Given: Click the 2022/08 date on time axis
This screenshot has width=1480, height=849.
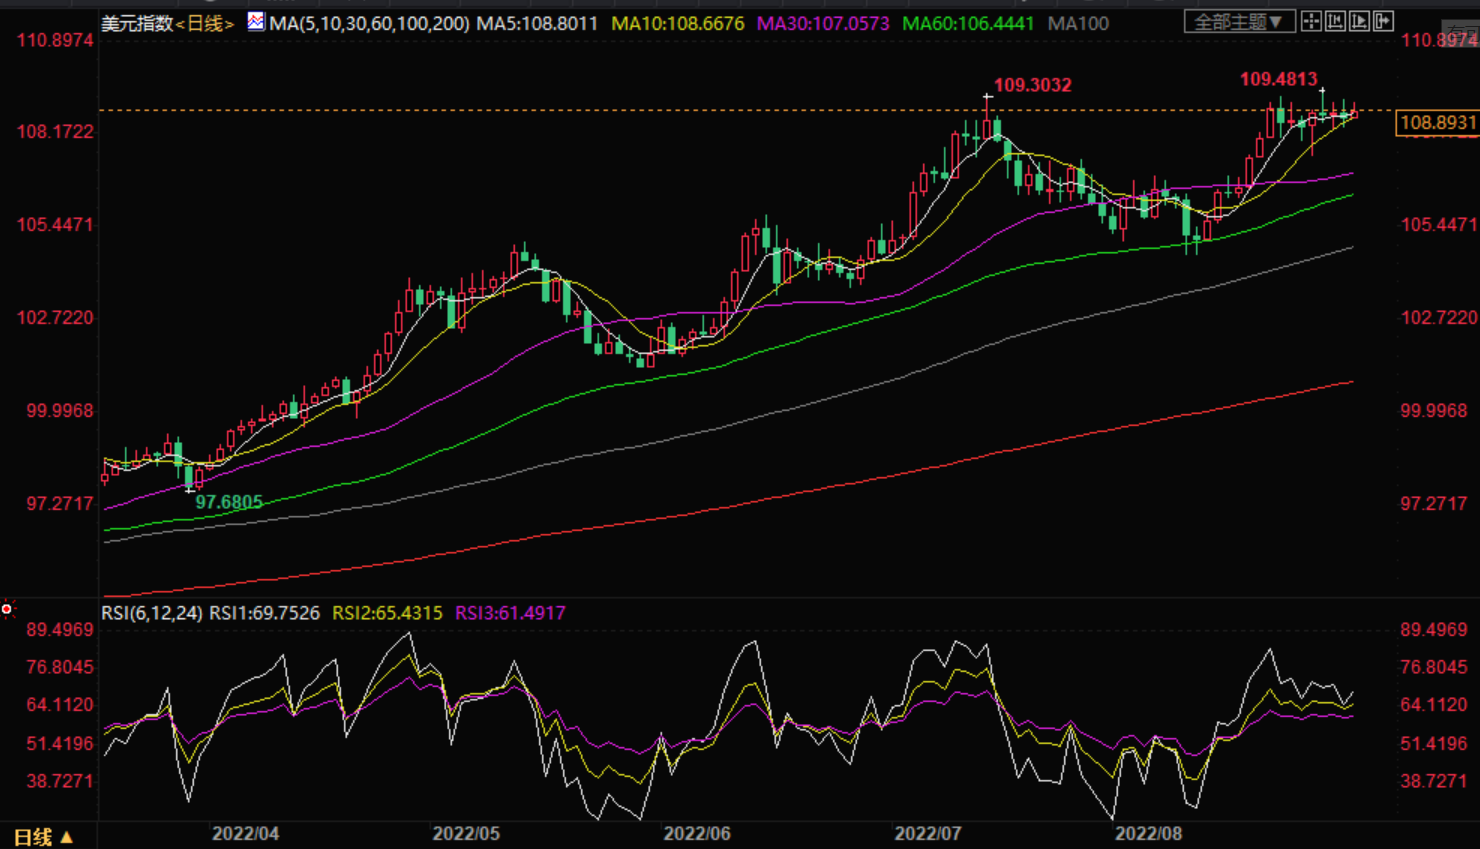Looking at the screenshot, I should pyautogui.click(x=1148, y=834).
